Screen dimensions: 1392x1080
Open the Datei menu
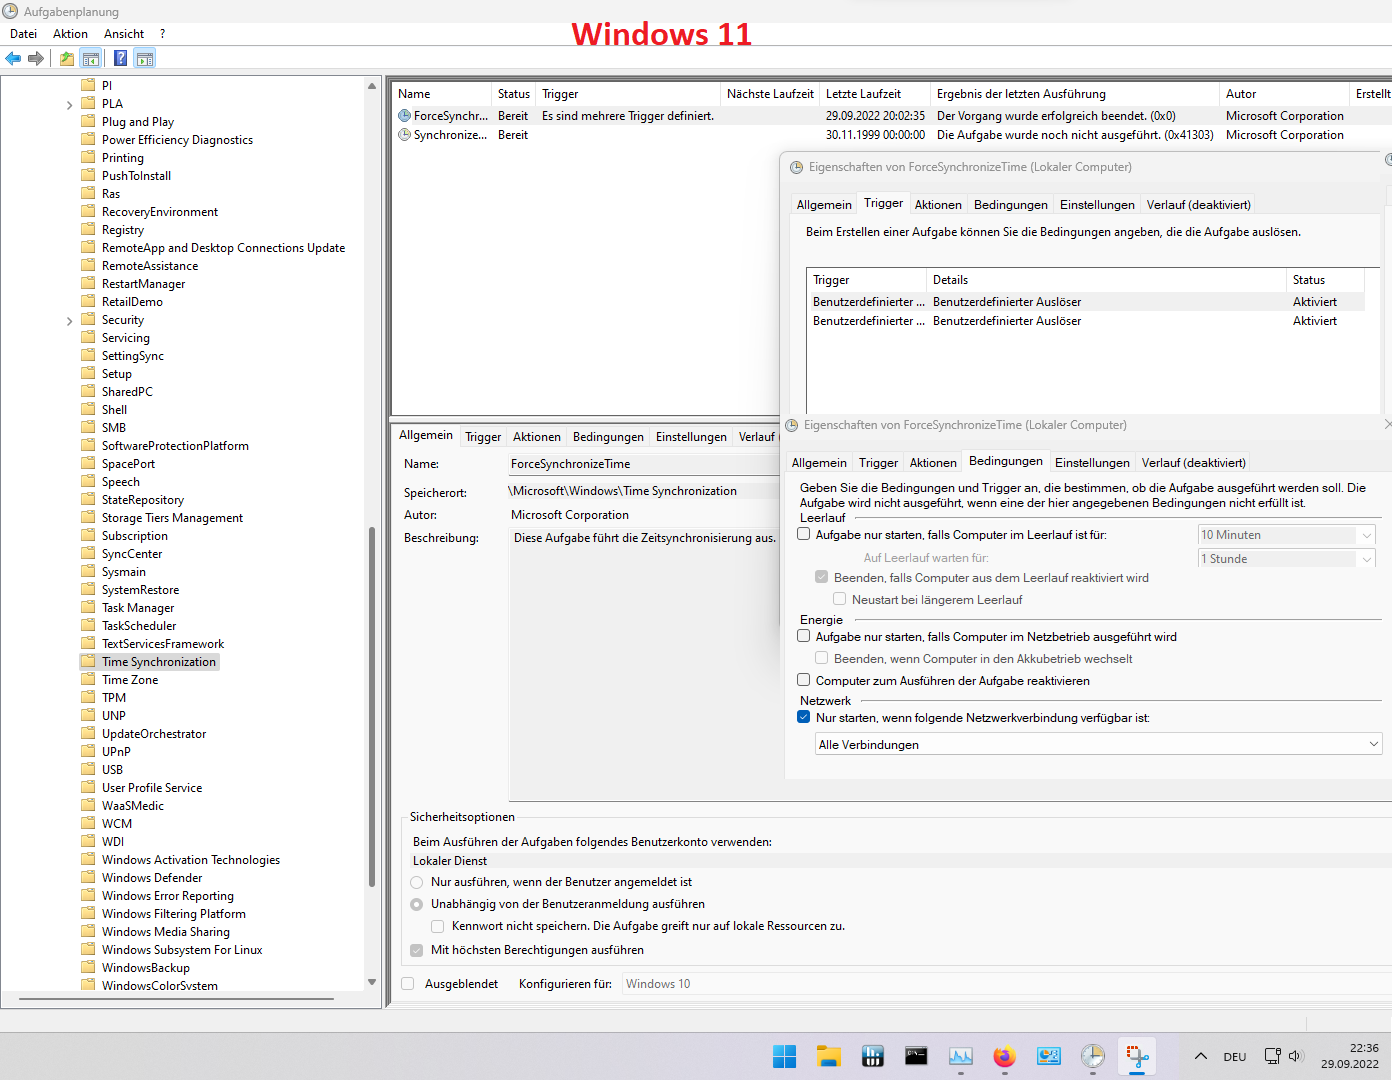(x=23, y=34)
